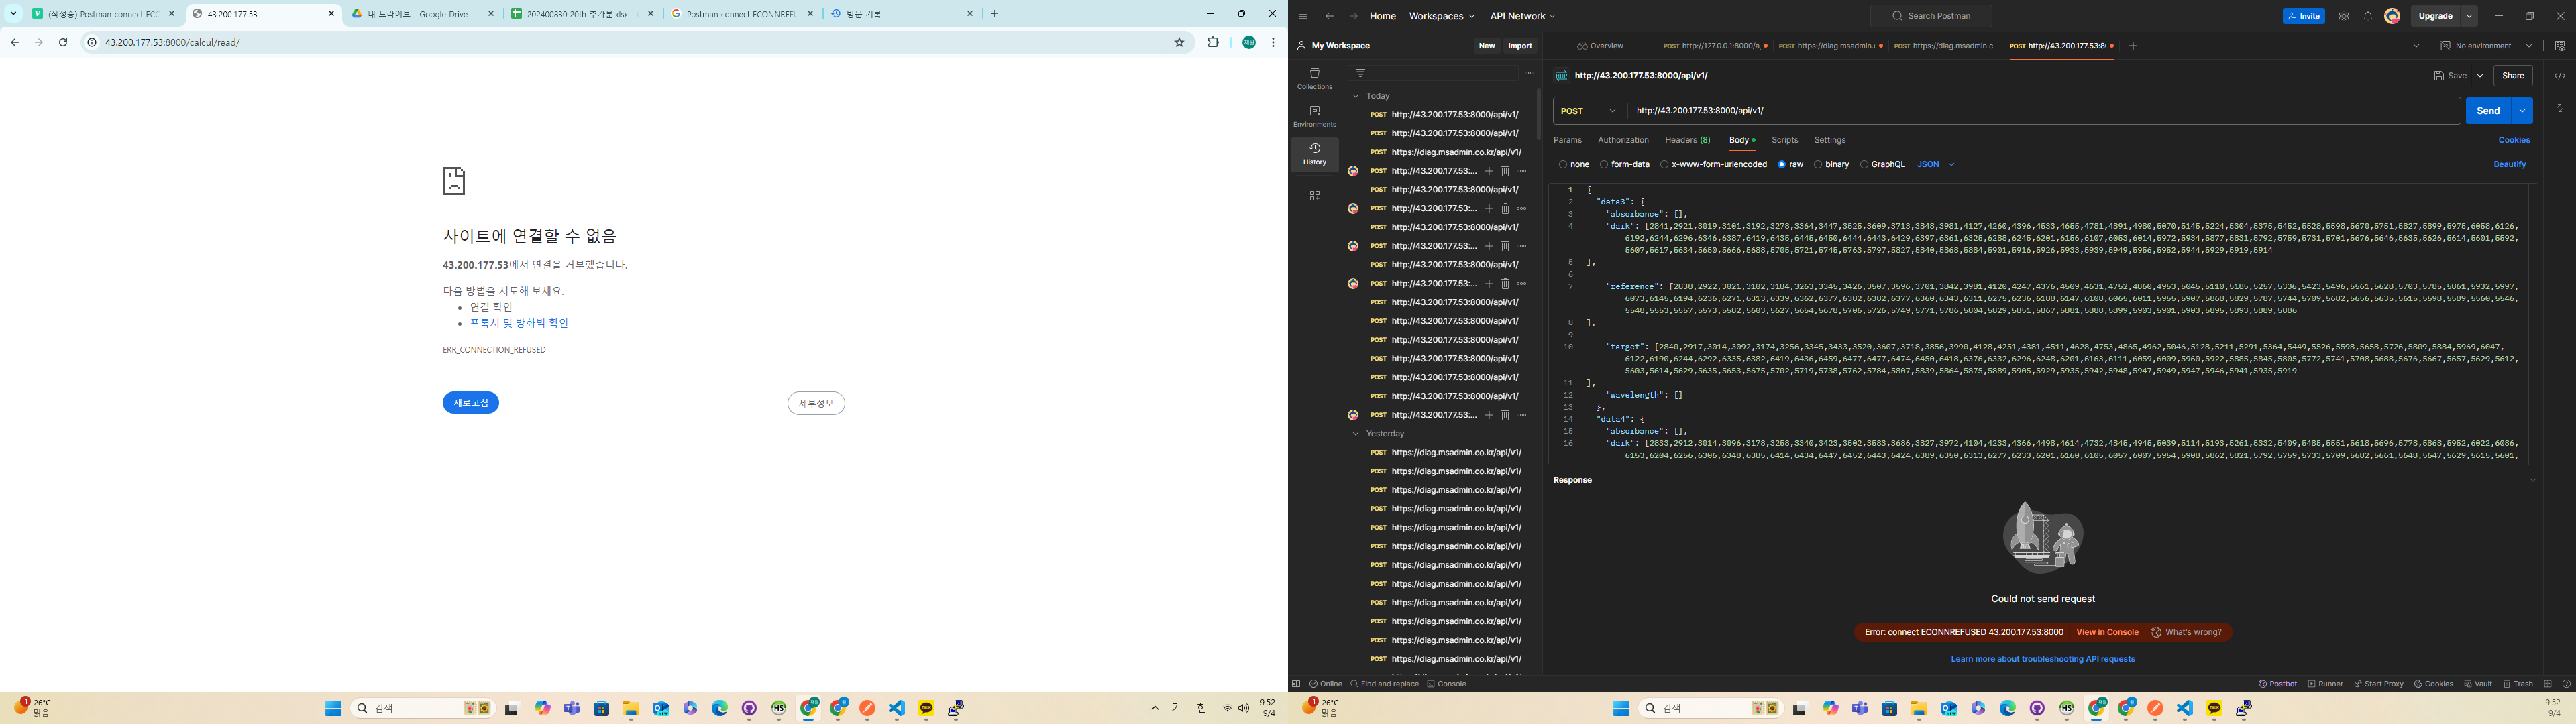Open Postman user avatar menu
The height and width of the screenshot is (724, 2576).
coord(2392,16)
